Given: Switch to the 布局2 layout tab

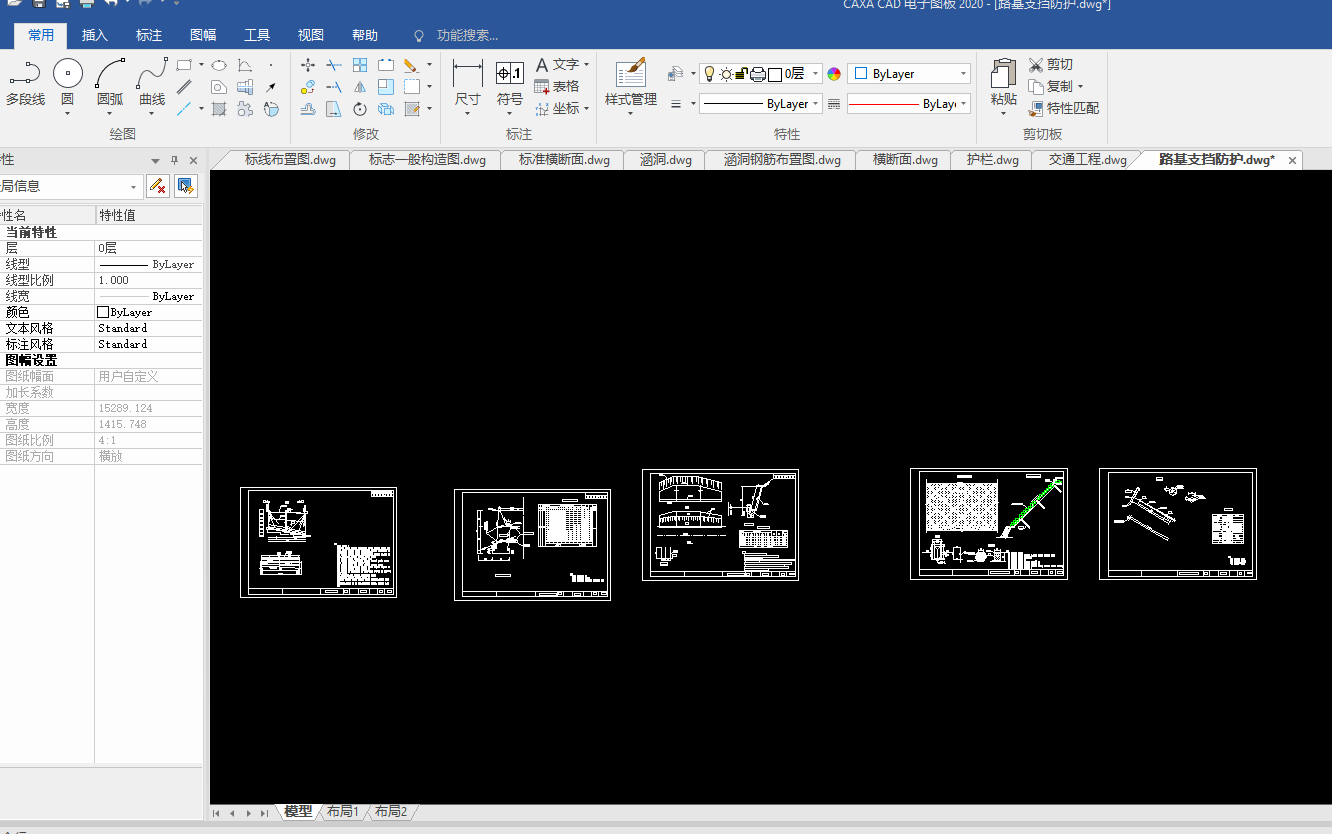Looking at the screenshot, I should 391,812.
